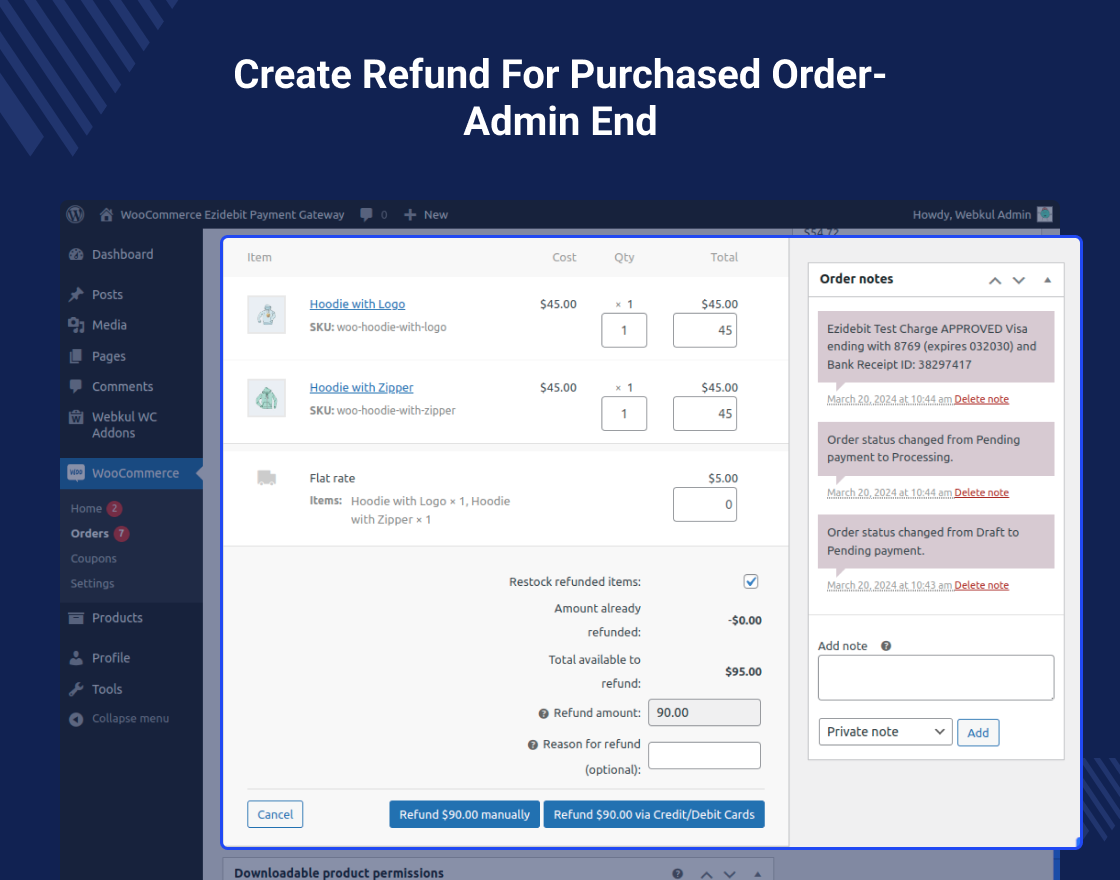The image size is (1120, 880).
Task: Click the WooCommerce logo icon in sidebar
Action: coord(76,473)
